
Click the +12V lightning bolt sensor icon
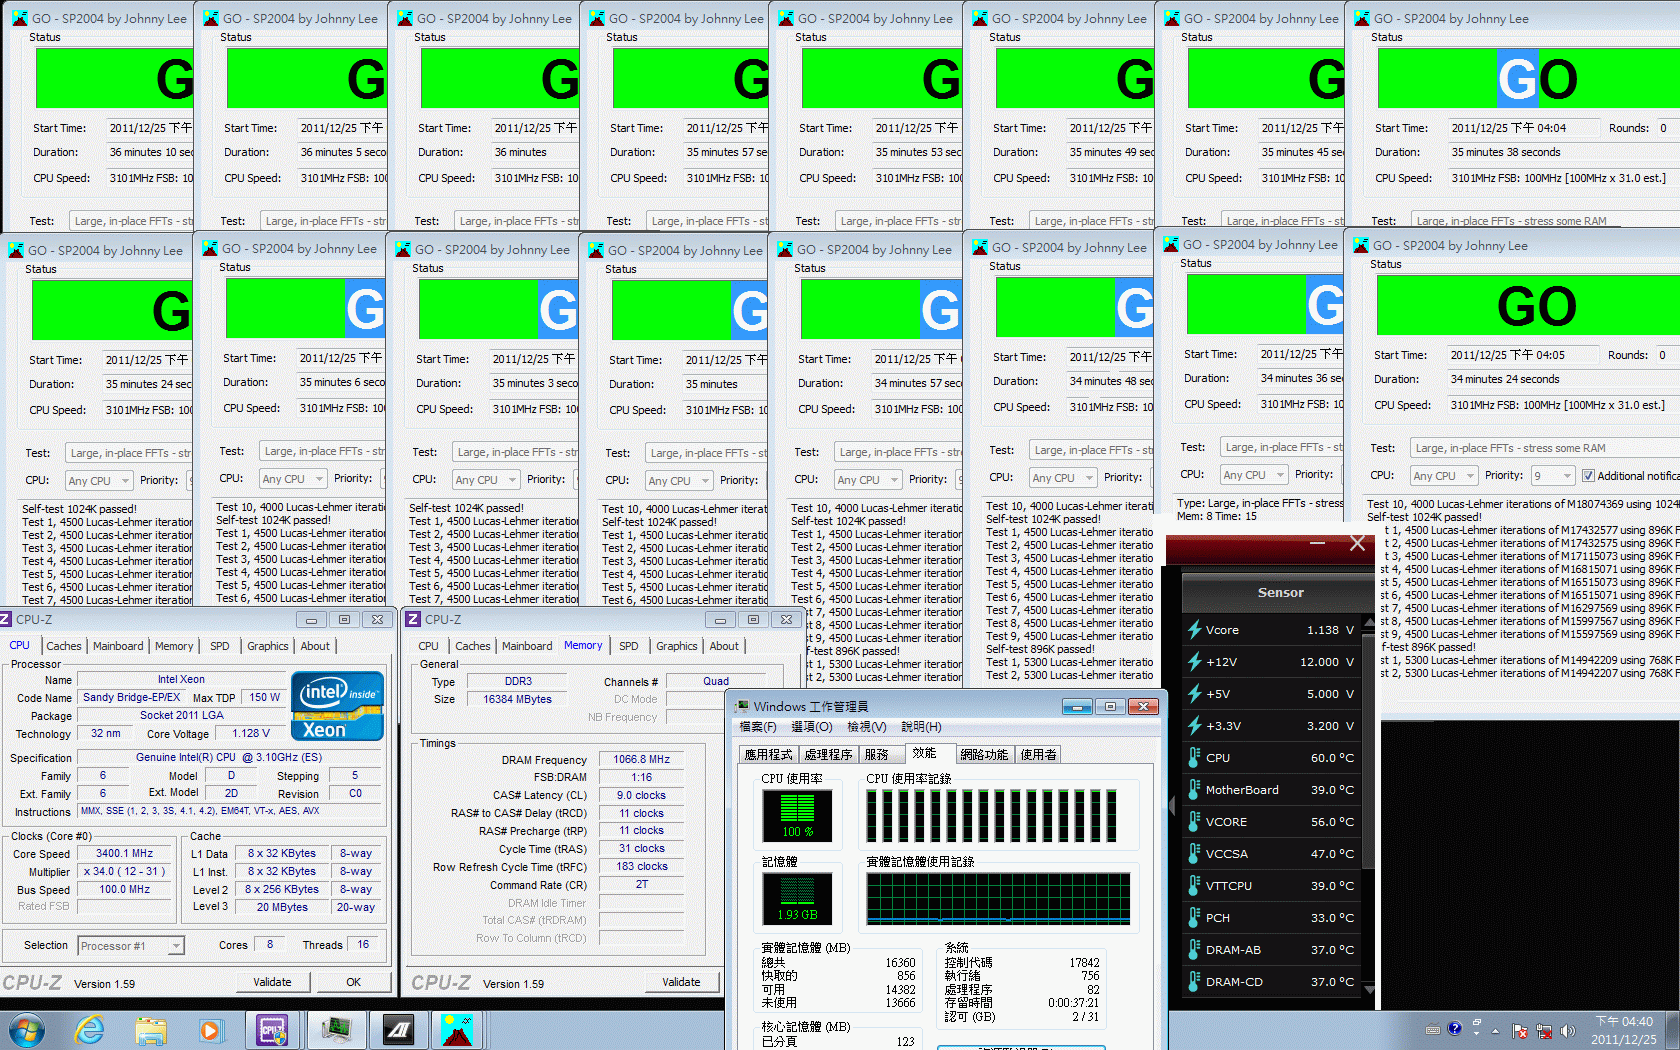(x=1194, y=662)
